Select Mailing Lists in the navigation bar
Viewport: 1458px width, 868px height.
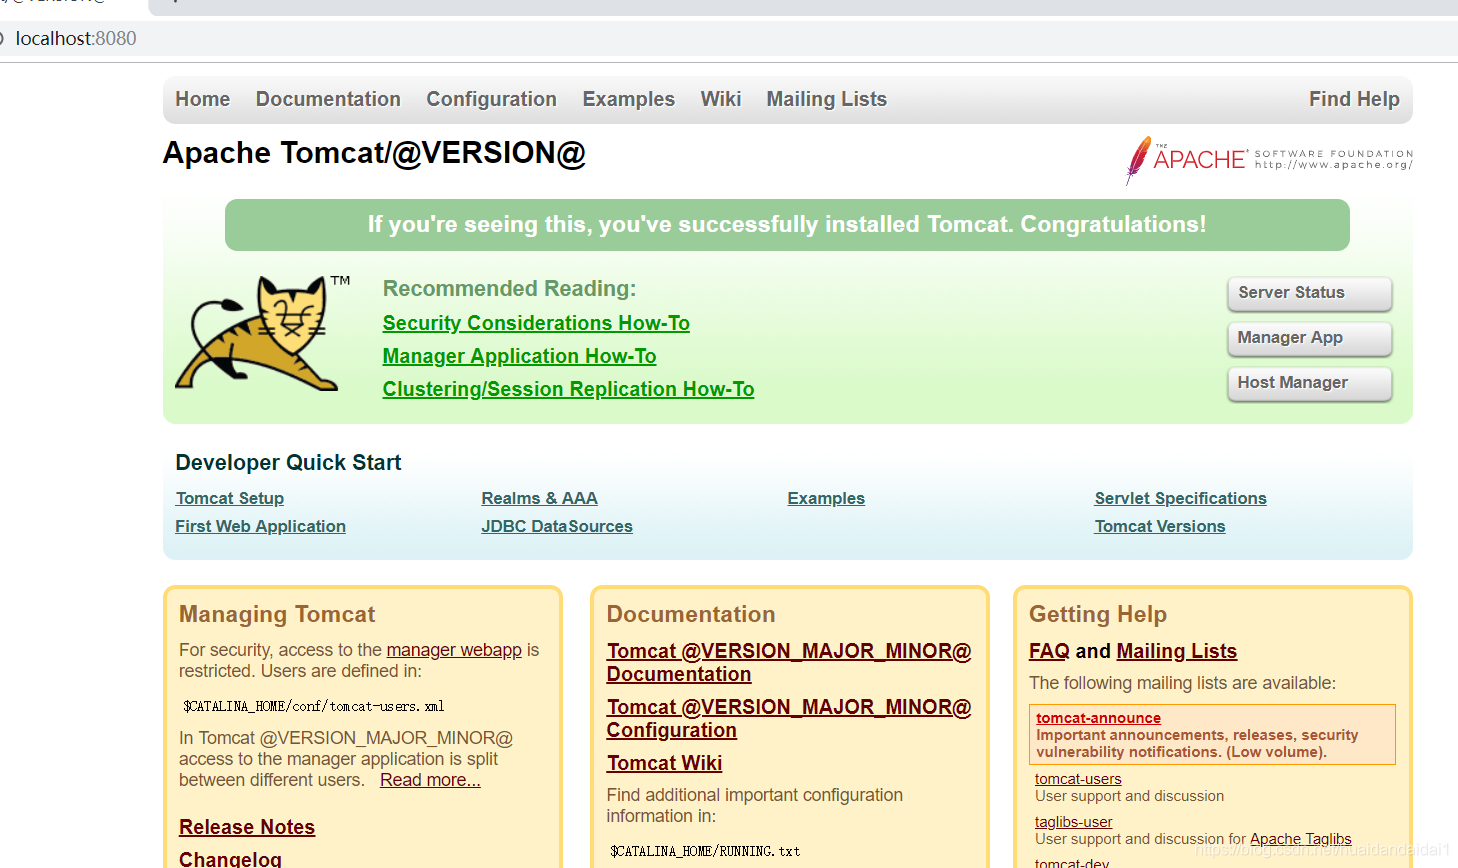[827, 99]
